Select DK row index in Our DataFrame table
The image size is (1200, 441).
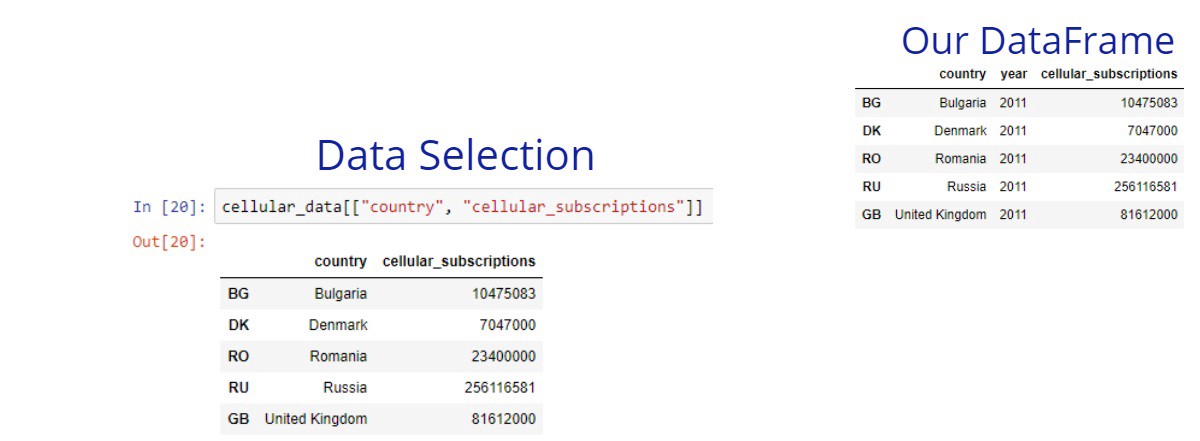click(x=871, y=130)
